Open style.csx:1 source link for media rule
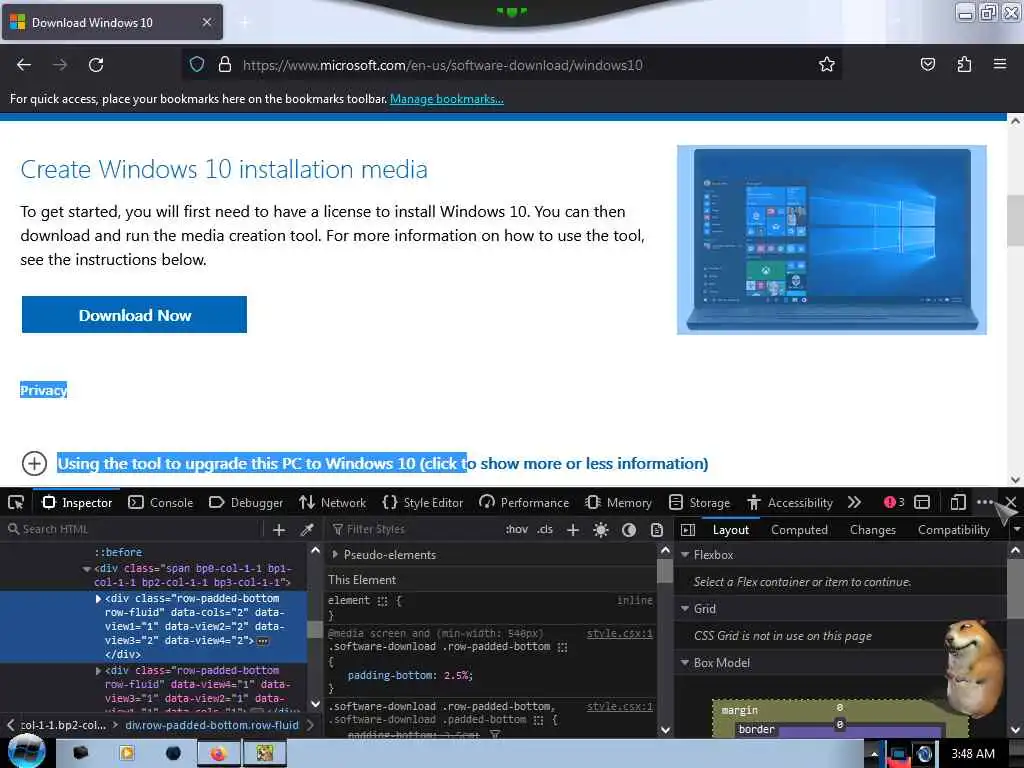The width and height of the screenshot is (1024, 768). (619, 633)
